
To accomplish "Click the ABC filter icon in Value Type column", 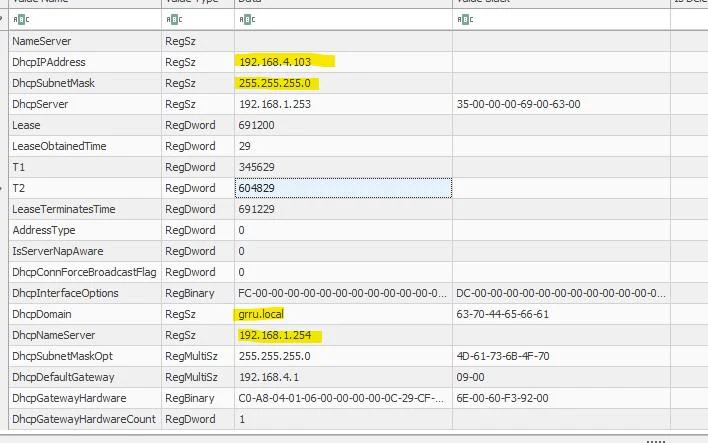I will (x=174, y=19).
